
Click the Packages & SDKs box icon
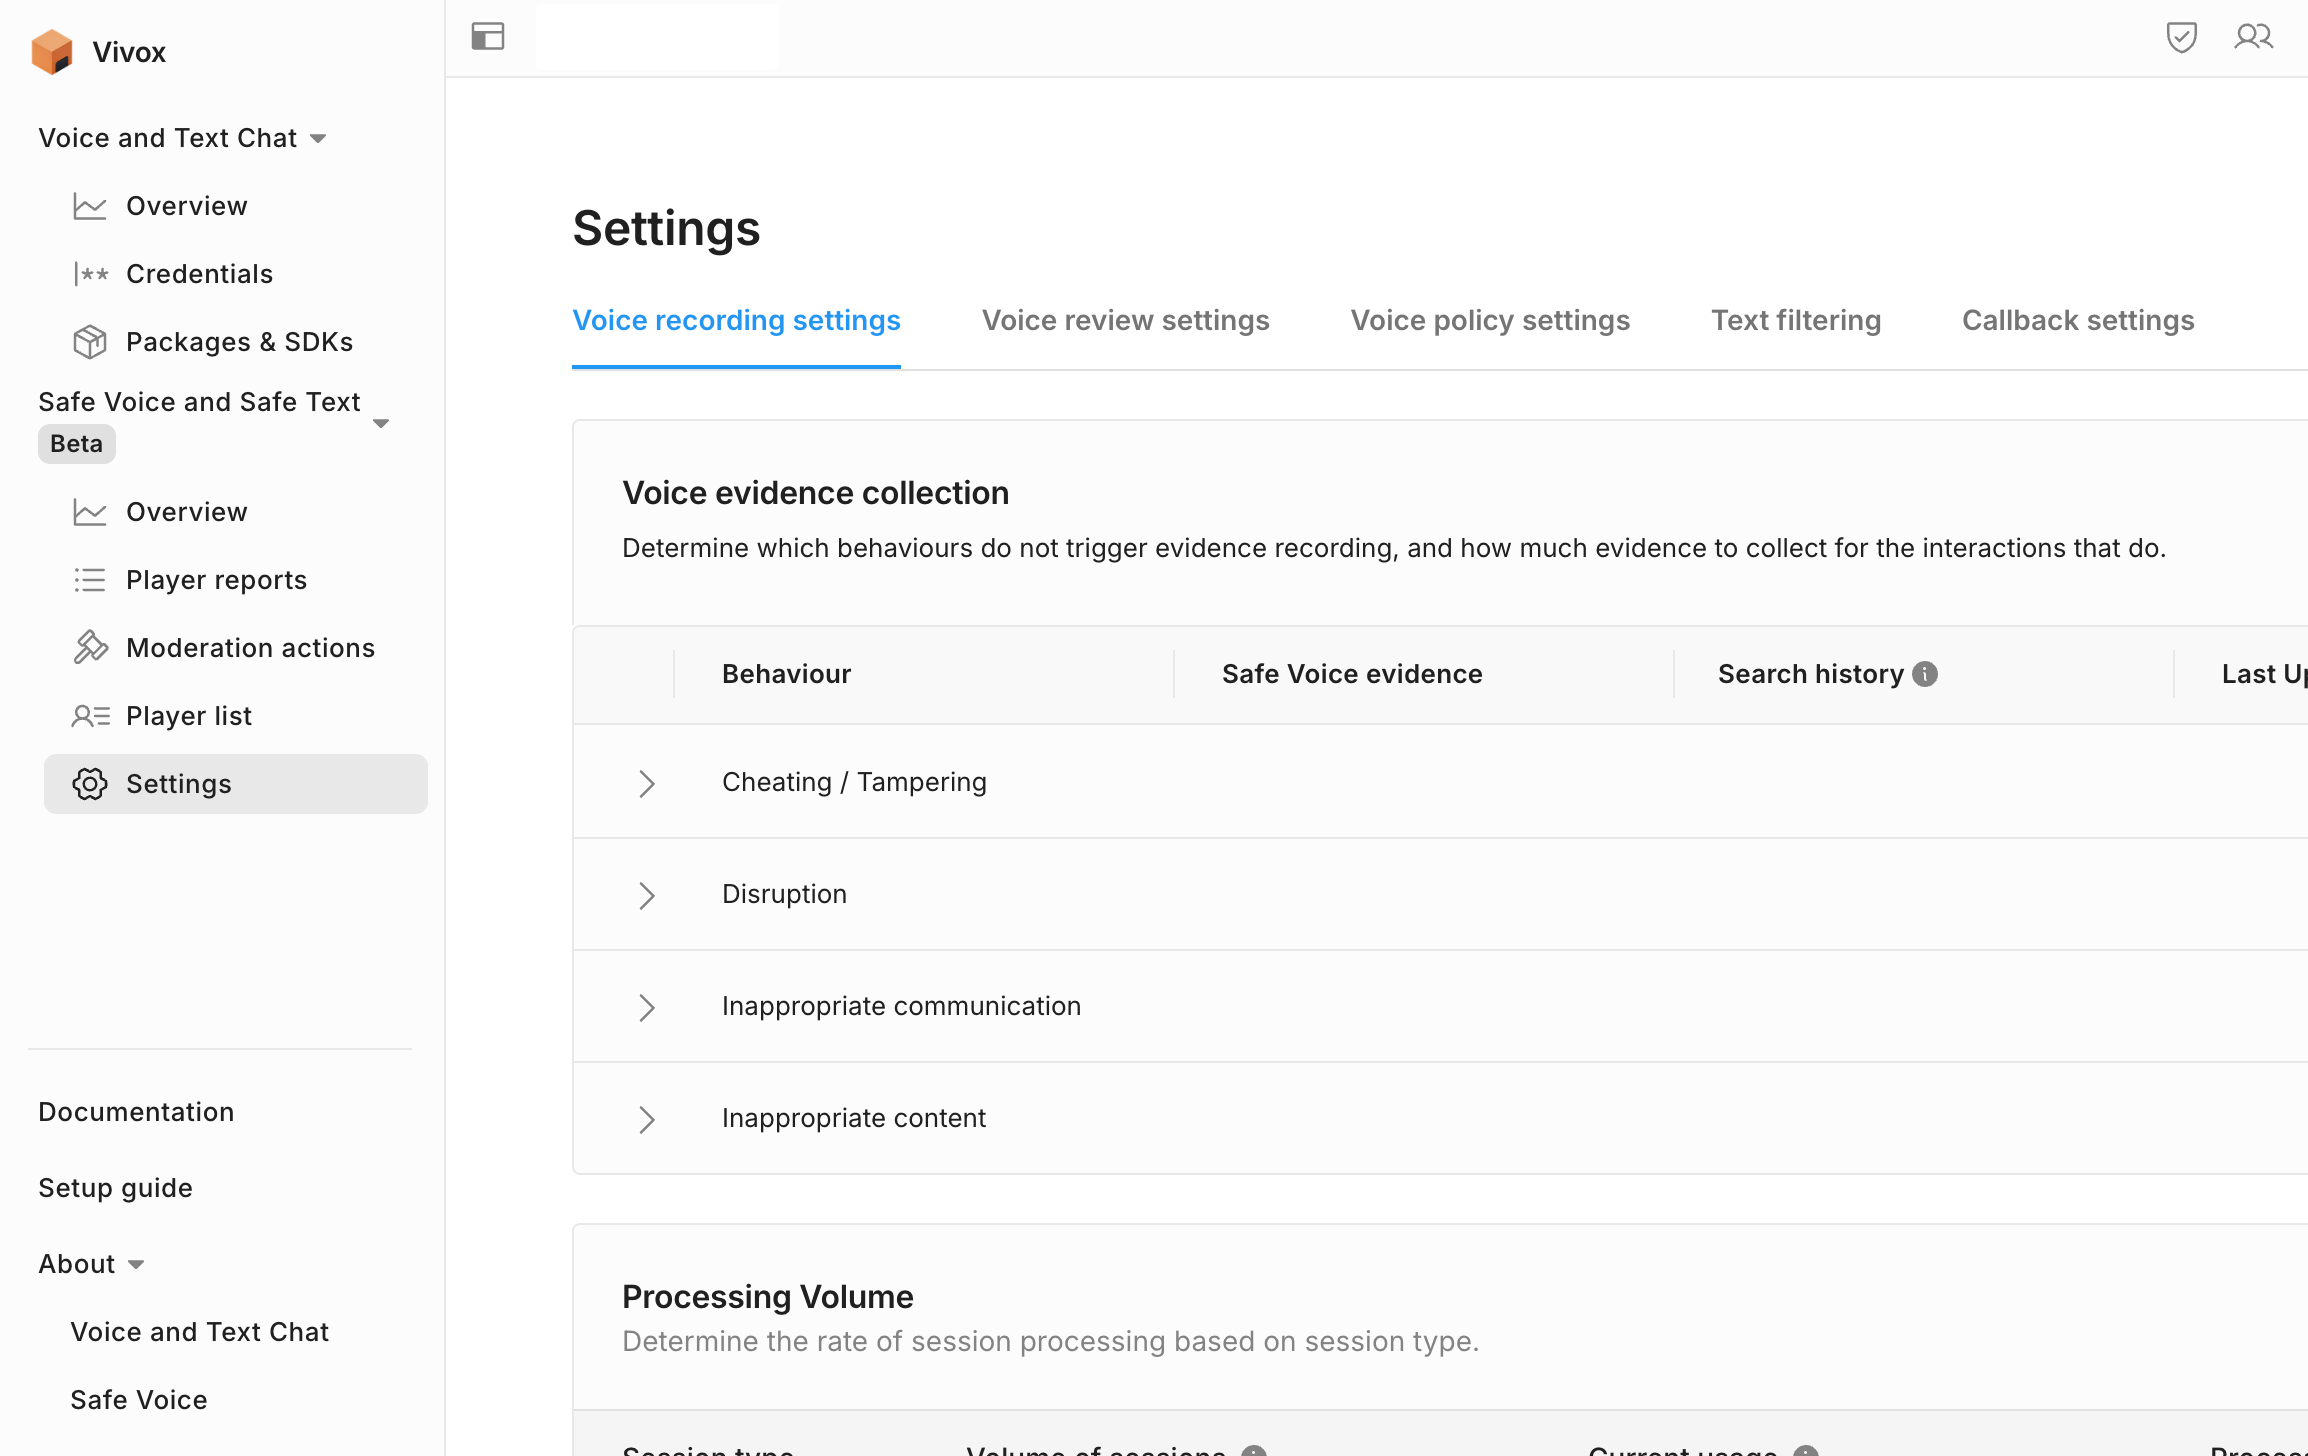coord(89,341)
